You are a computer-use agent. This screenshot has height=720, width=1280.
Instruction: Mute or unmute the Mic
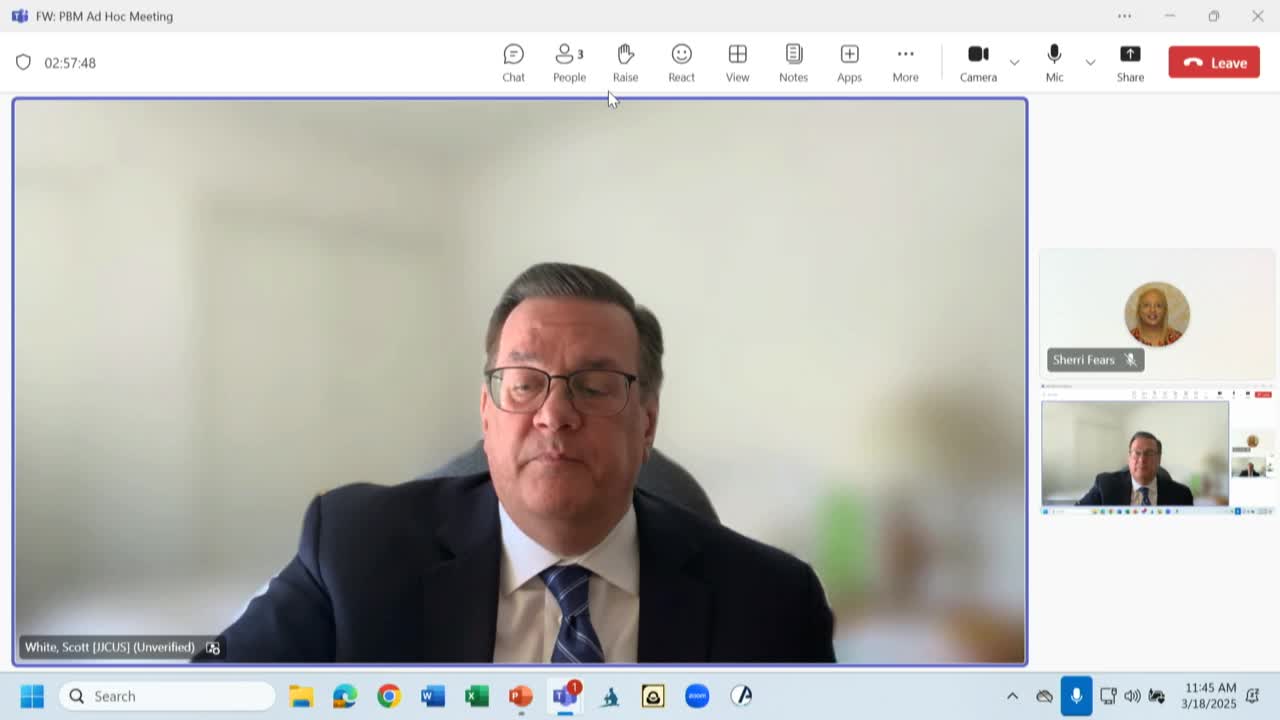pyautogui.click(x=1054, y=63)
